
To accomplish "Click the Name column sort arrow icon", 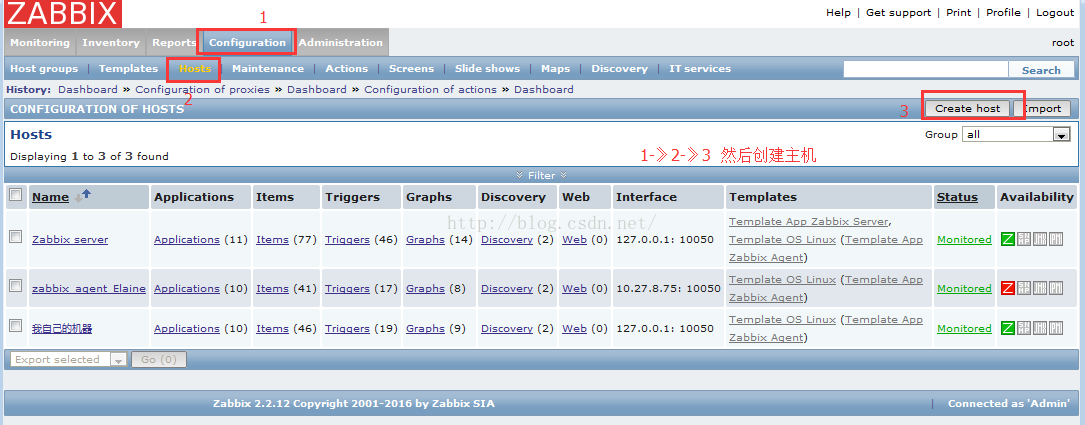I will click(x=82, y=197).
